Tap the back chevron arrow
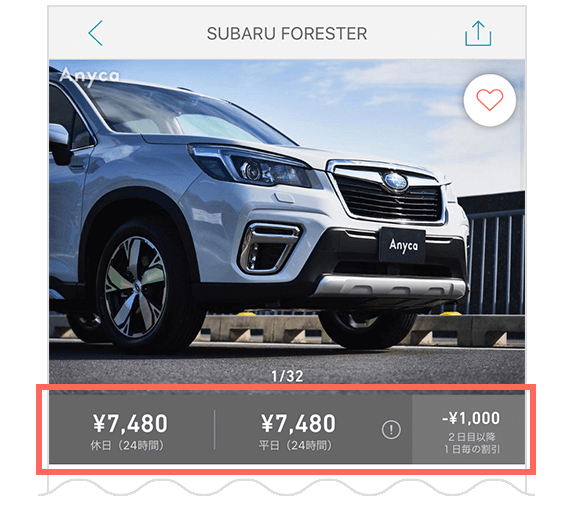The height and width of the screenshot is (508, 580). pos(95,33)
